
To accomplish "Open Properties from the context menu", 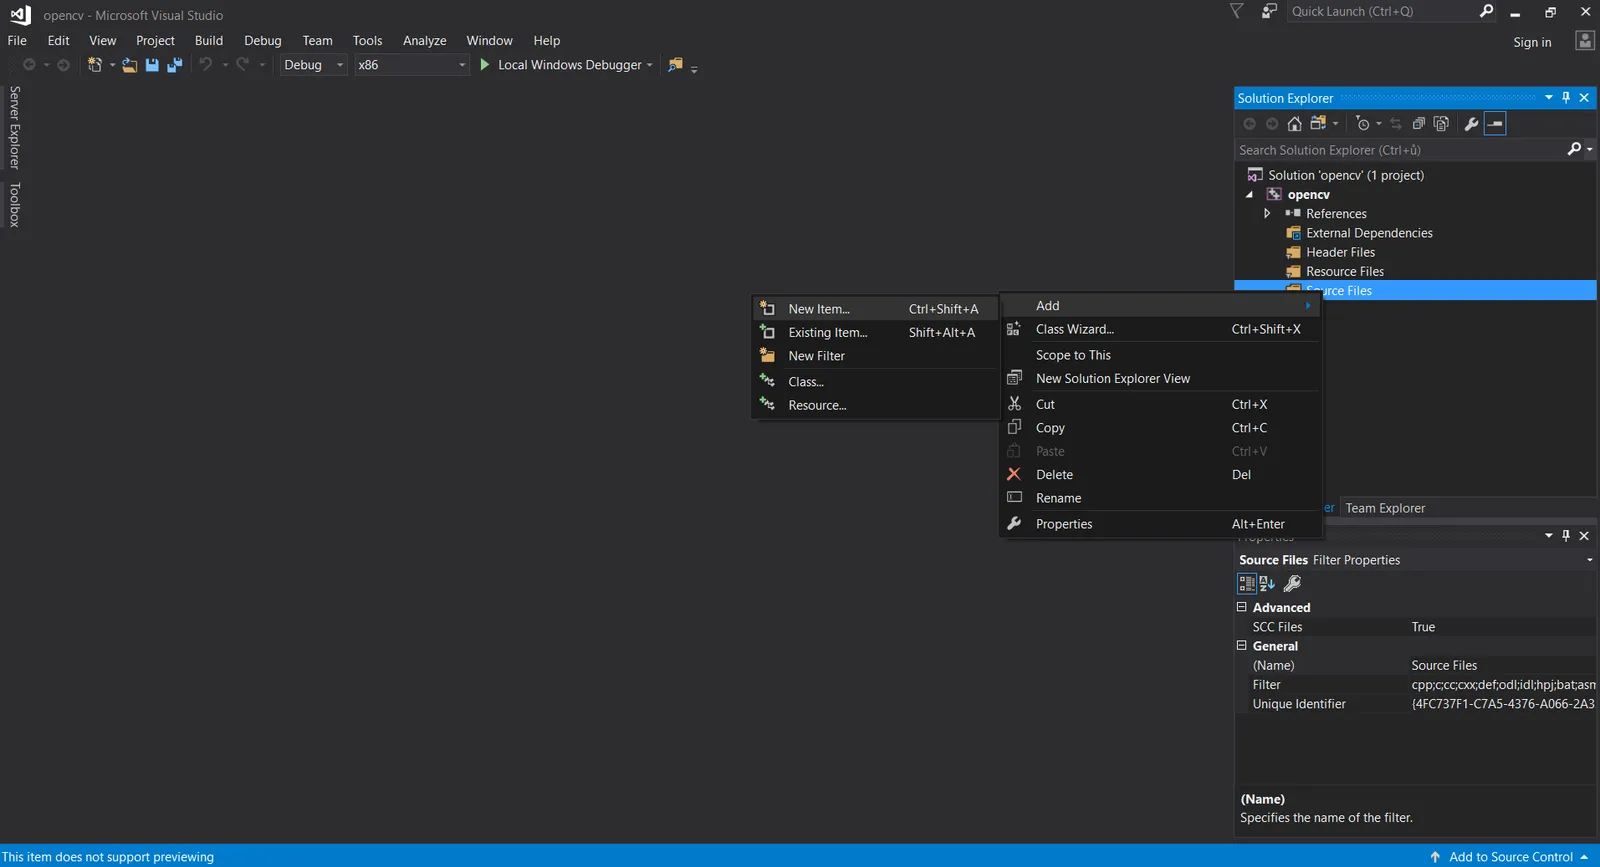I will (x=1161, y=524).
